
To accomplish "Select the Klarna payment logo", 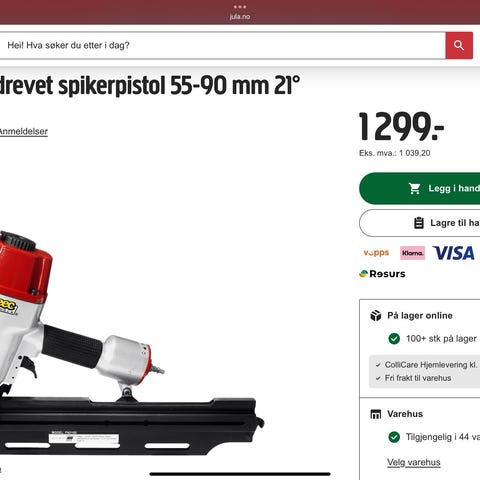I will pos(412,253).
